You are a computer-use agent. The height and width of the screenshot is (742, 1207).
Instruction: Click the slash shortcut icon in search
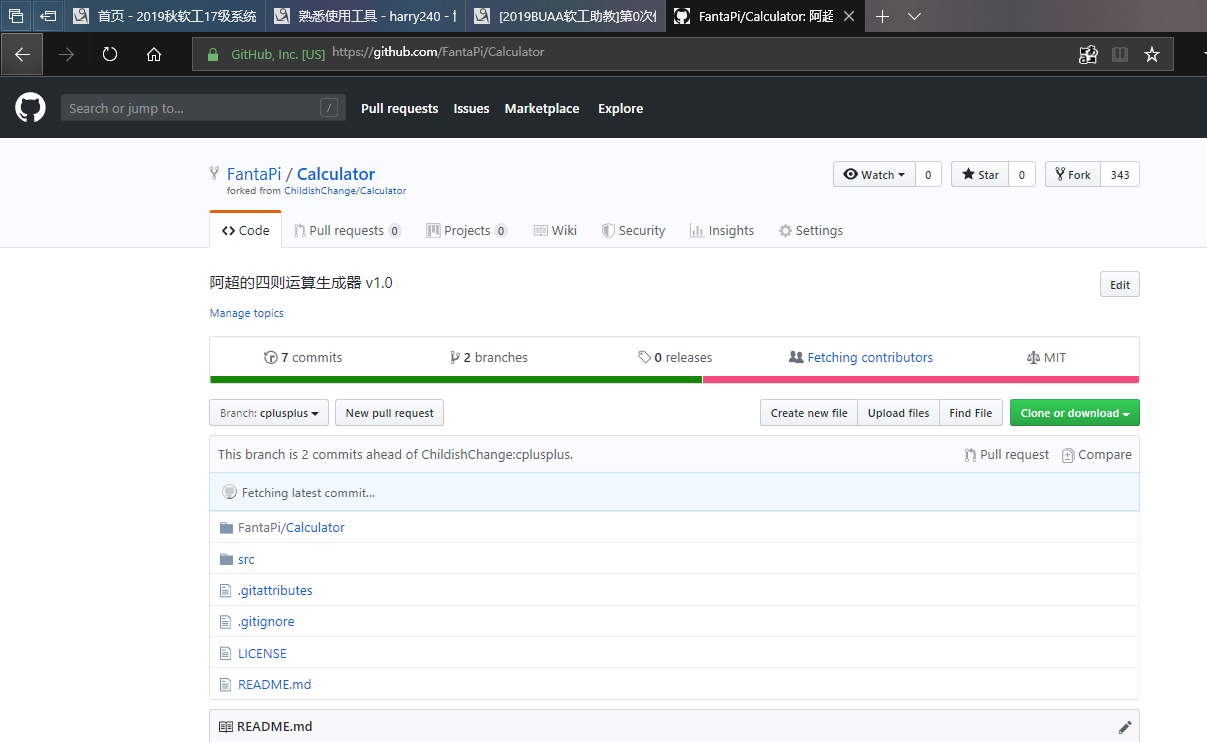(329, 108)
